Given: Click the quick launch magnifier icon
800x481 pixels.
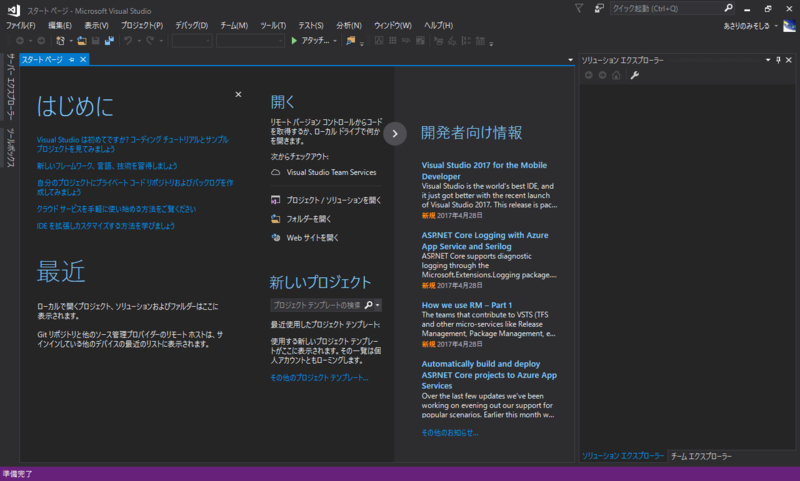Looking at the screenshot, I should 729,8.
